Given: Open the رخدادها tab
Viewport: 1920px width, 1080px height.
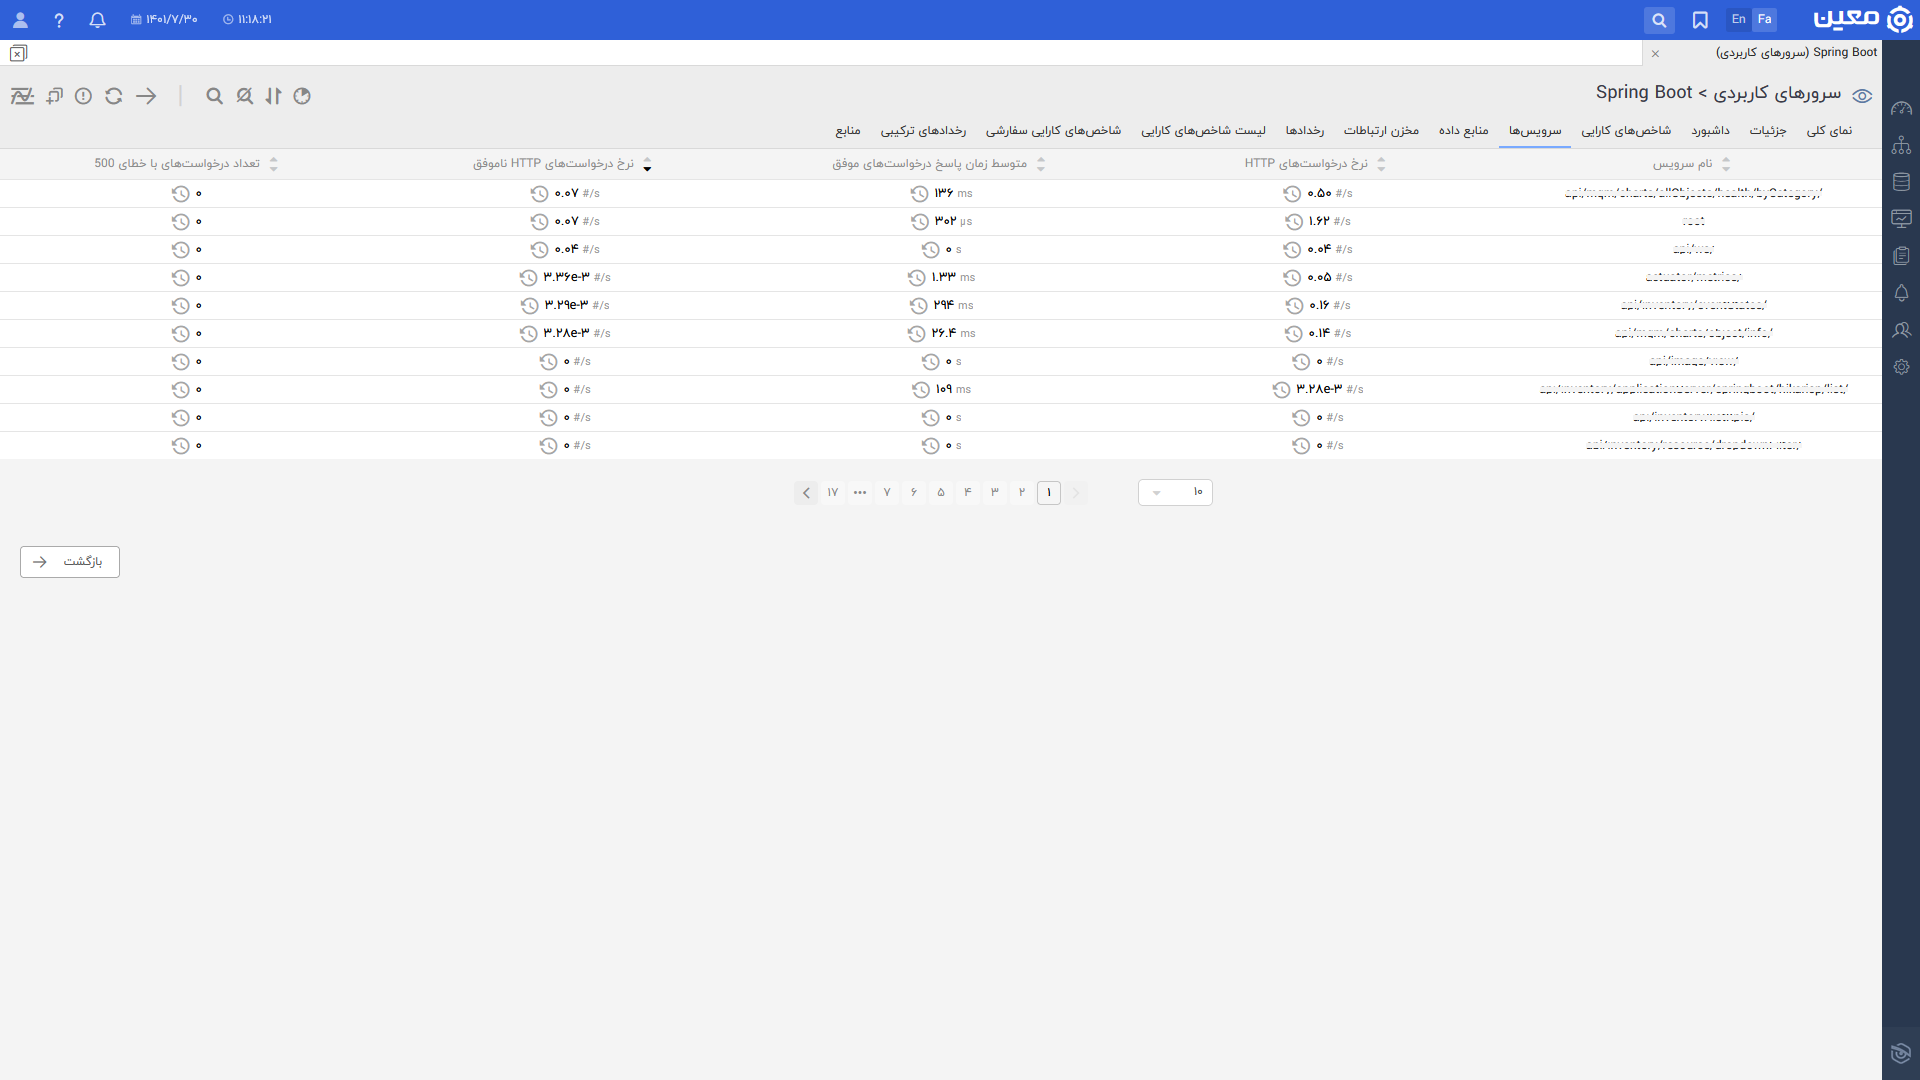Looking at the screenshot, I should pos(1304,131).
